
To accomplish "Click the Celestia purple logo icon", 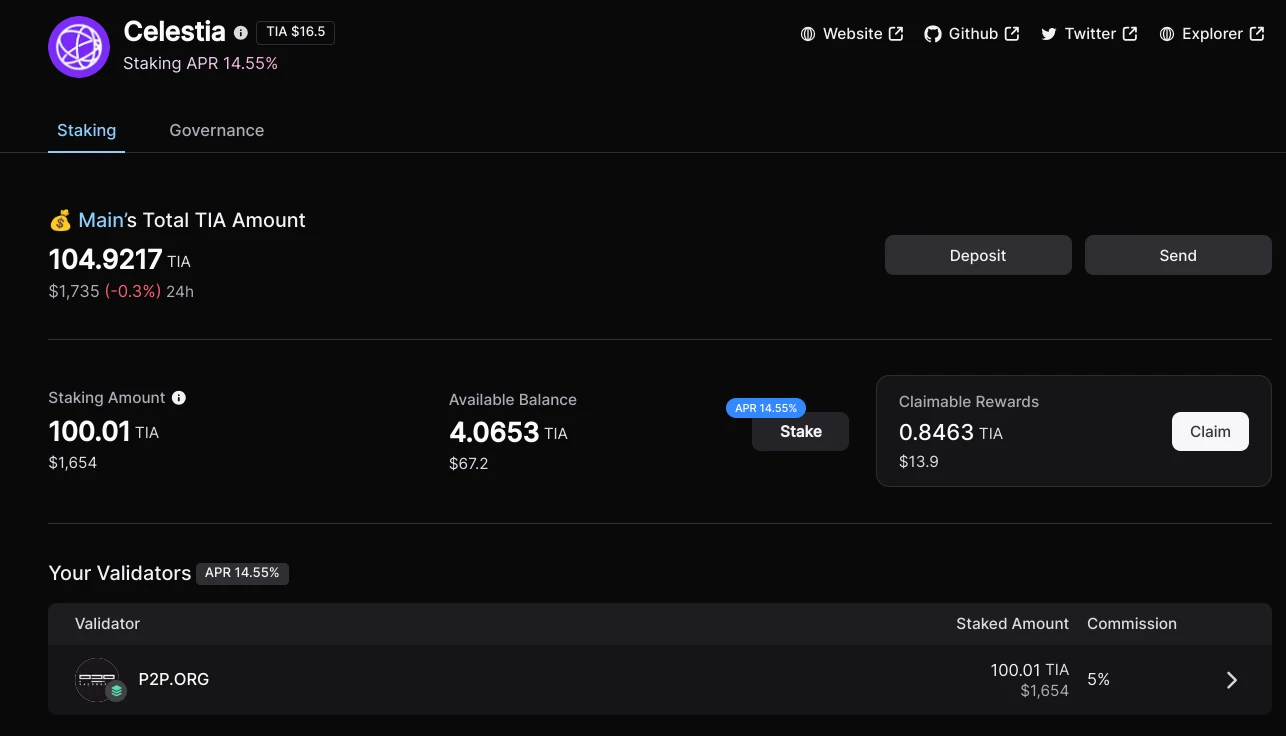I will 79,47.
